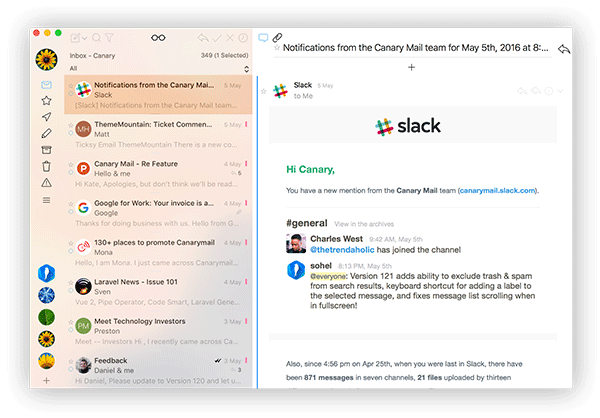Image resolution: width=600 pixels, height=418 pixels.
Task: Toggle star beside Slack sender in message
Action: click(x=264, y=91)
